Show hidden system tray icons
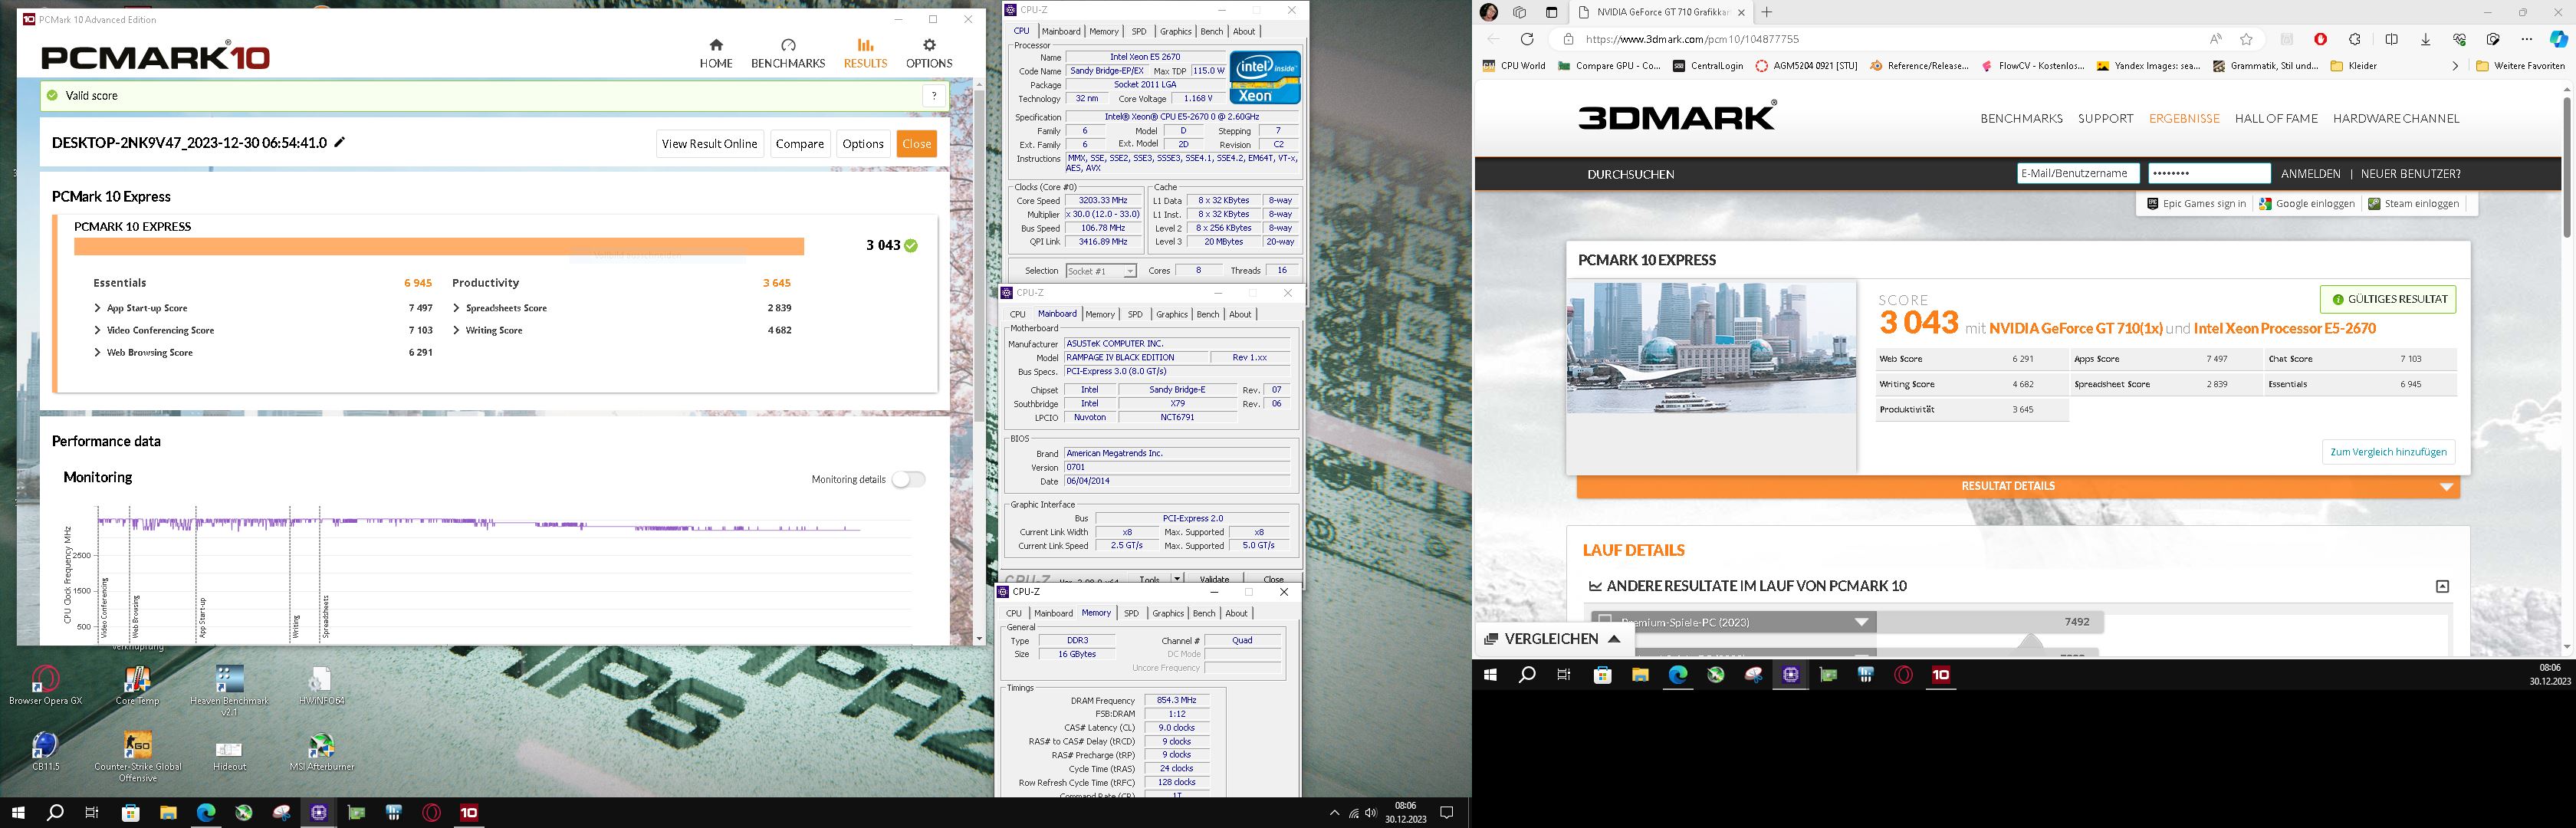Screen dimensions: 2576x828 [x=1334, y=813]
